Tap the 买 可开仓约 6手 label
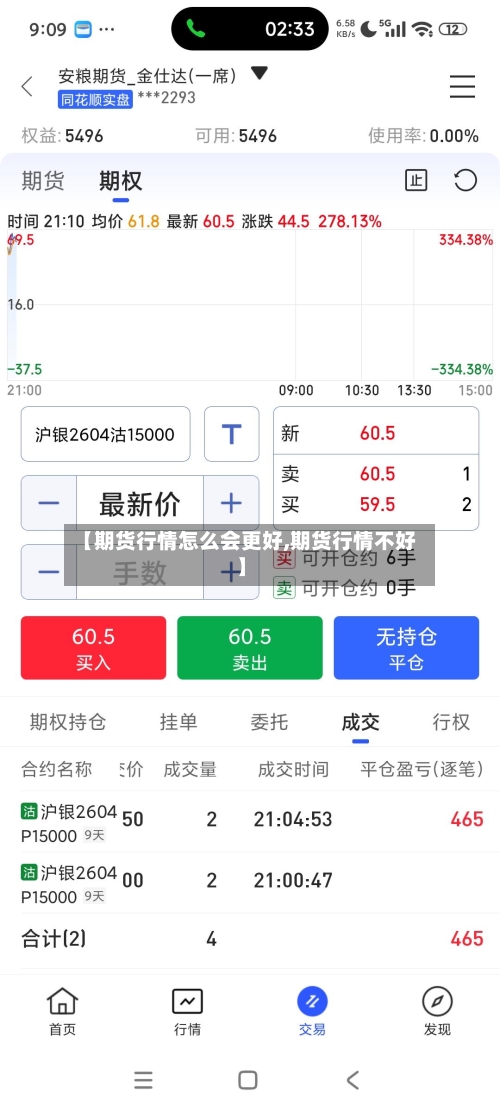Image resolution: width=500 pixels, height=1111 pixels. pyautogui.click(x=345, y=557)
